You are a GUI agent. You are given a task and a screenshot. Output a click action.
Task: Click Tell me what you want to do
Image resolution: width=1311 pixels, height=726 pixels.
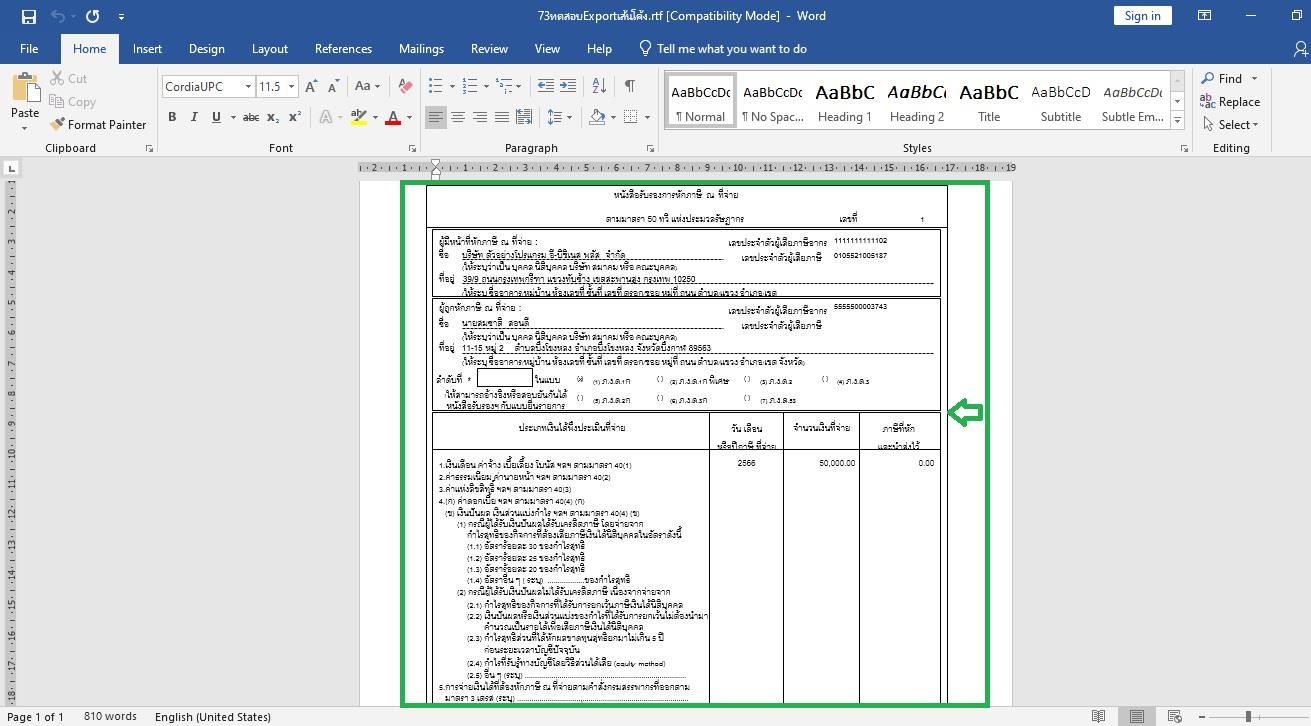pyautogui.click(x=722, y=48)
